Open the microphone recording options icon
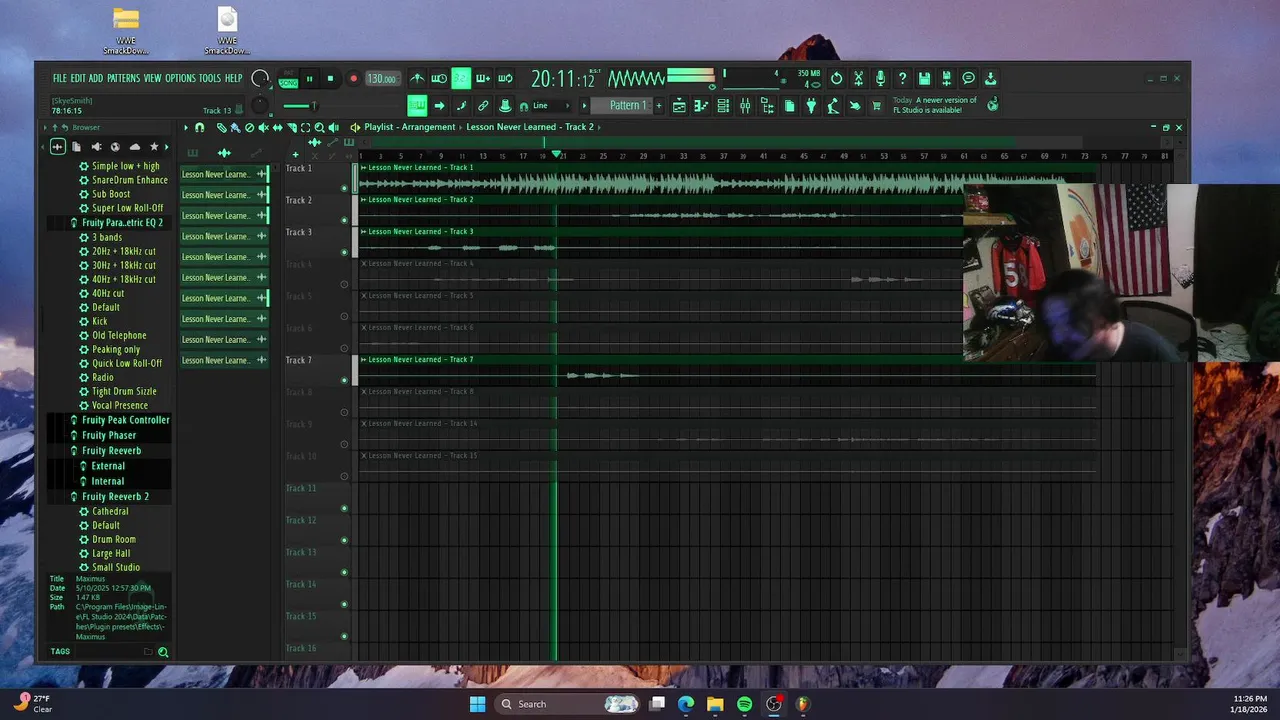This screenshot has width=1280, height=720. [880, 78]
